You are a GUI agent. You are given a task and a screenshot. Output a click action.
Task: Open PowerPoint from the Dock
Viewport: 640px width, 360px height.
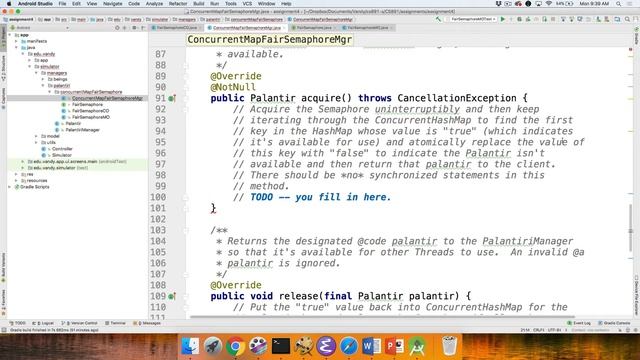point(394,347)
